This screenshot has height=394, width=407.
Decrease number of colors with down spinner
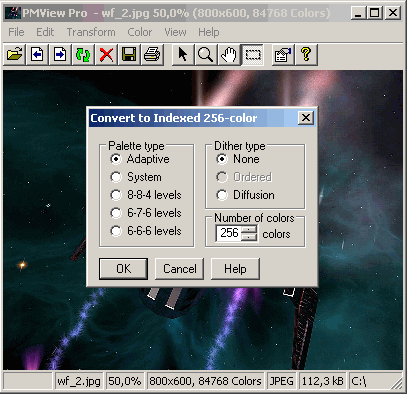coord(249,237)
